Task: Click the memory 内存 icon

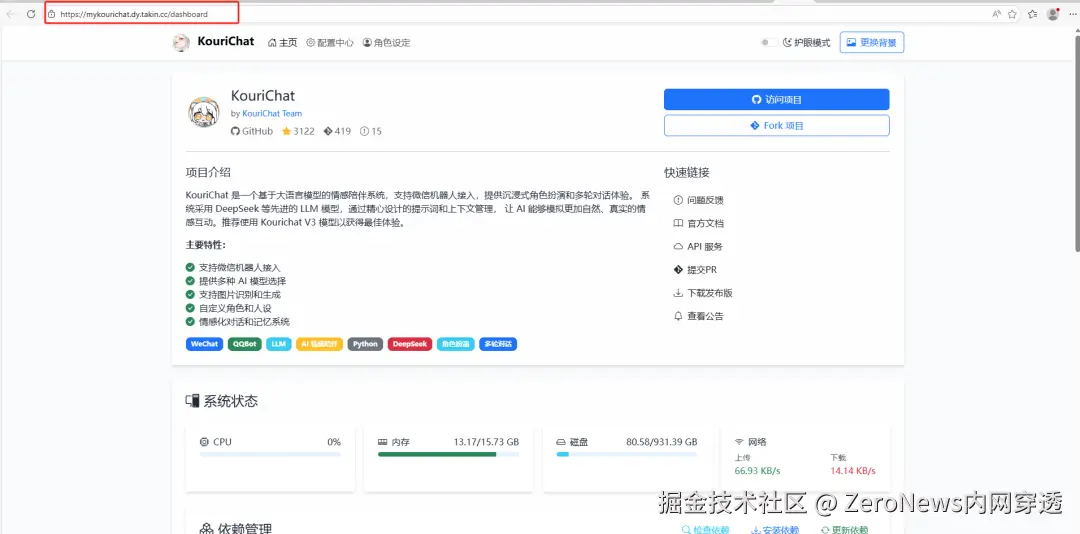Action: 382,442
